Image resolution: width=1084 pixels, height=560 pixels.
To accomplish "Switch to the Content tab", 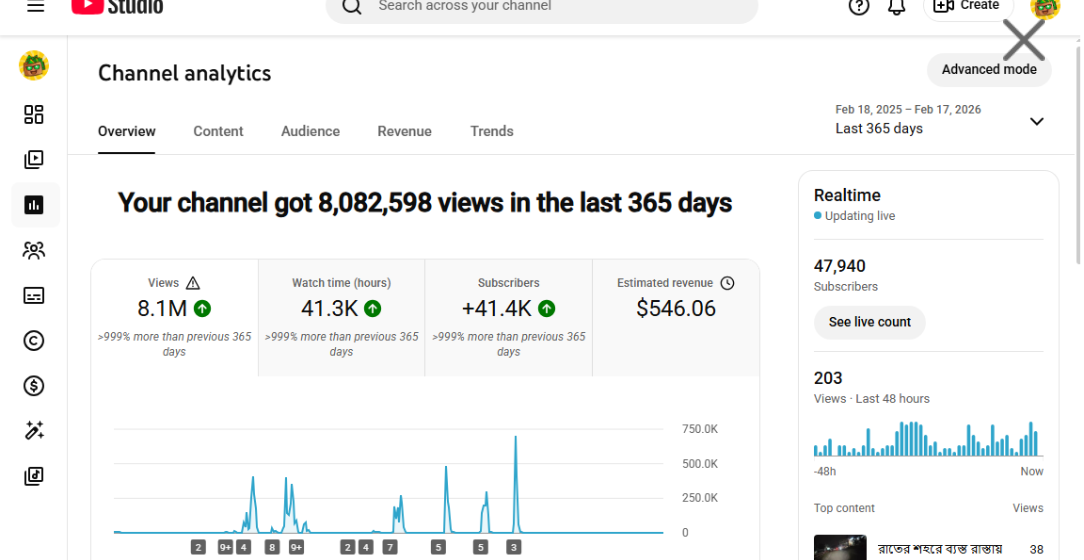I will click(x=218, y=131).
